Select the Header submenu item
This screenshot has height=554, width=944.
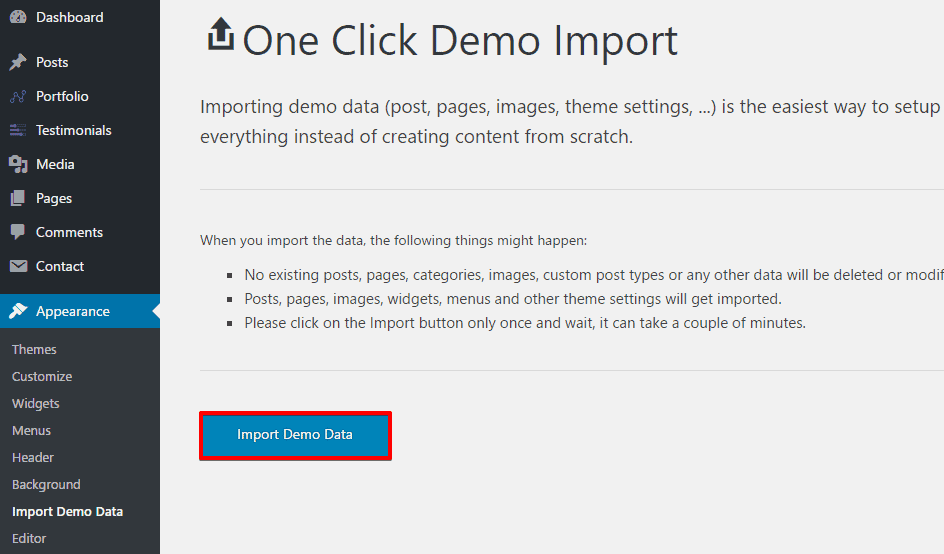click(x=33, y=457)
